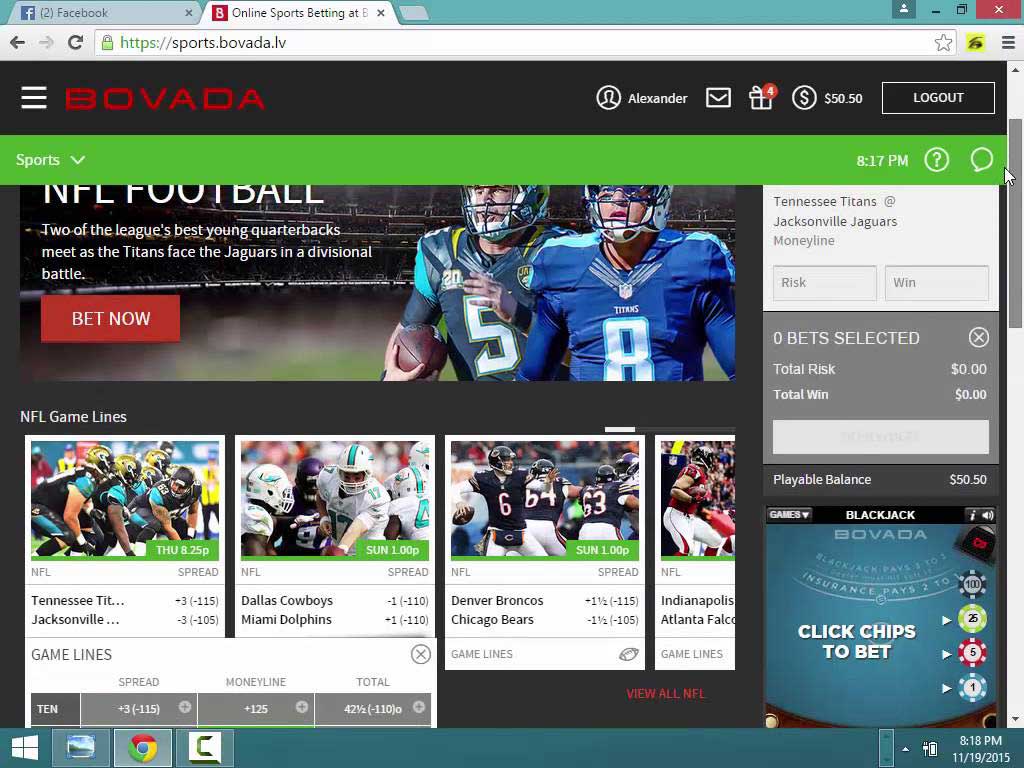Click the Win input field
This screenshot has width=1024, height=768.
point(936,283)
